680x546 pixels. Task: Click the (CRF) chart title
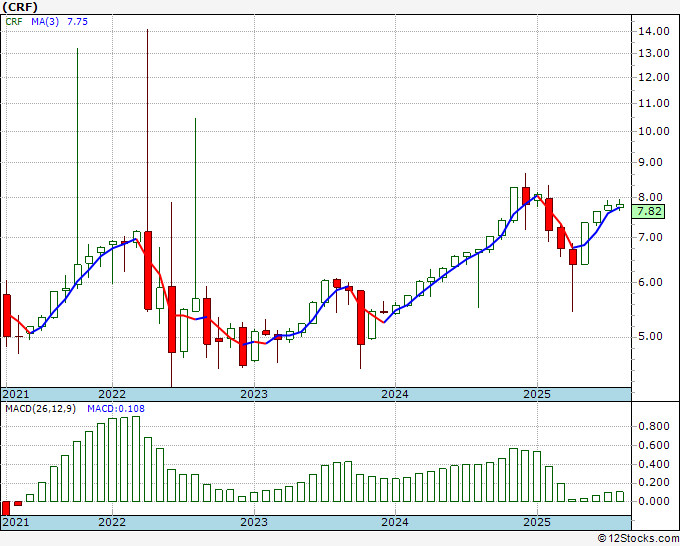[x=20, y=7]
